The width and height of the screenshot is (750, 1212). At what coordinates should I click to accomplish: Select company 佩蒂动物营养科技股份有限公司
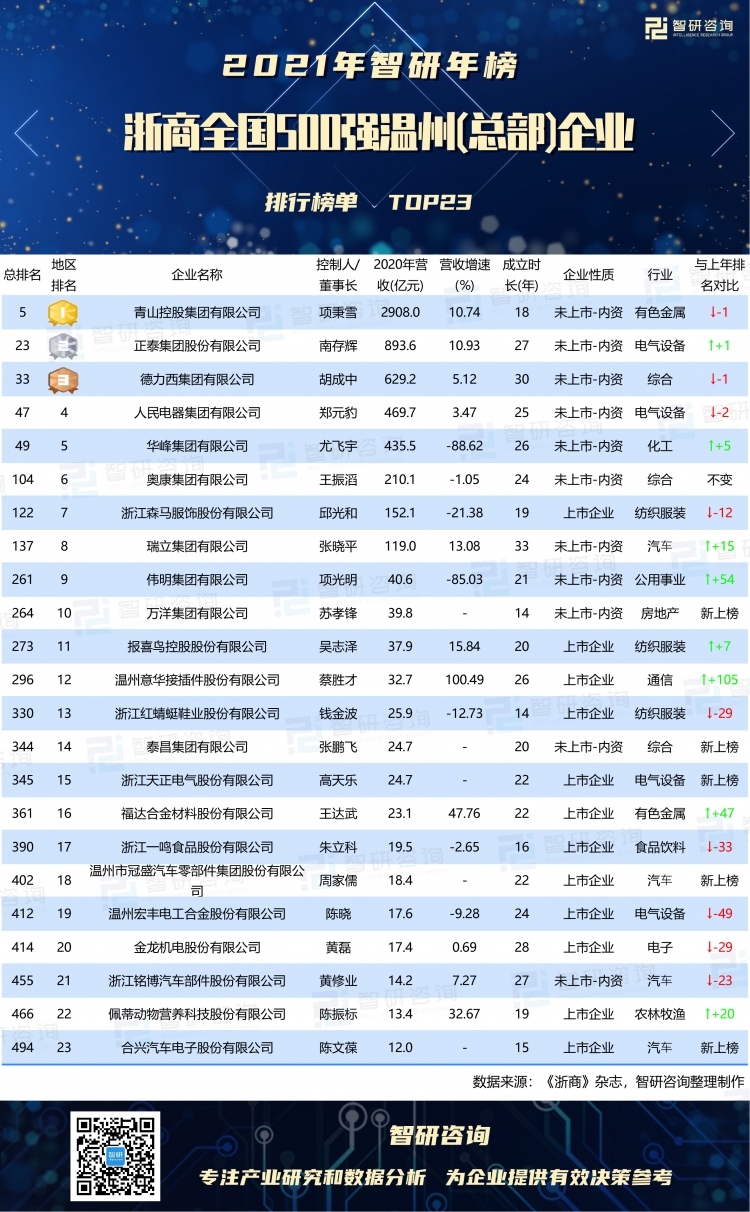tap(197, 1014)
